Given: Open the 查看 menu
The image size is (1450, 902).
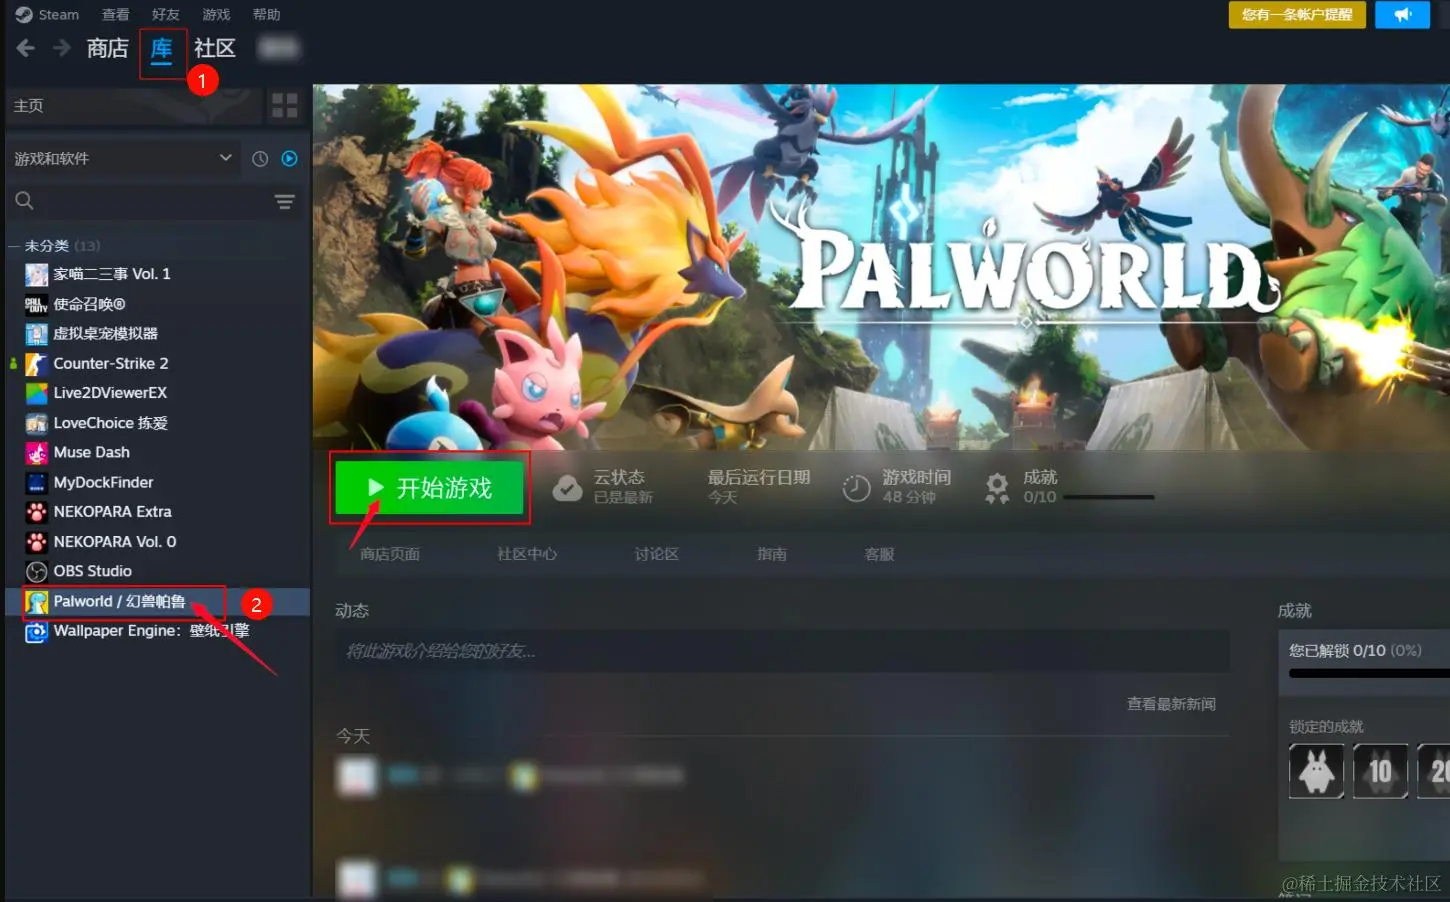Looking at the screenshot, I should pyautogui.click(x=116, y=15).
